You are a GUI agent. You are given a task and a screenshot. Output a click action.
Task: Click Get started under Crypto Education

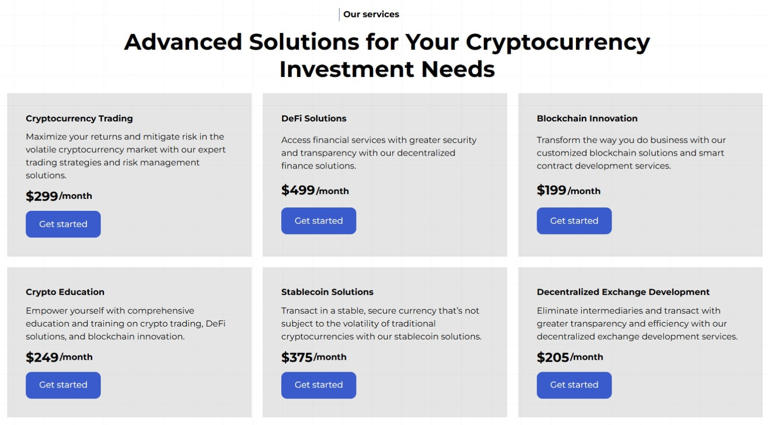coord(63,385)
